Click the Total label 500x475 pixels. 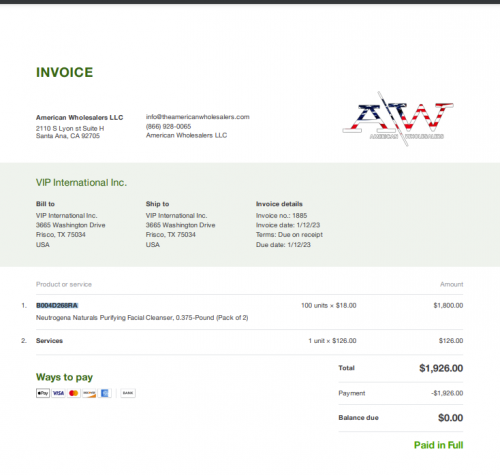pyautogui.click(x=347, y=368)
